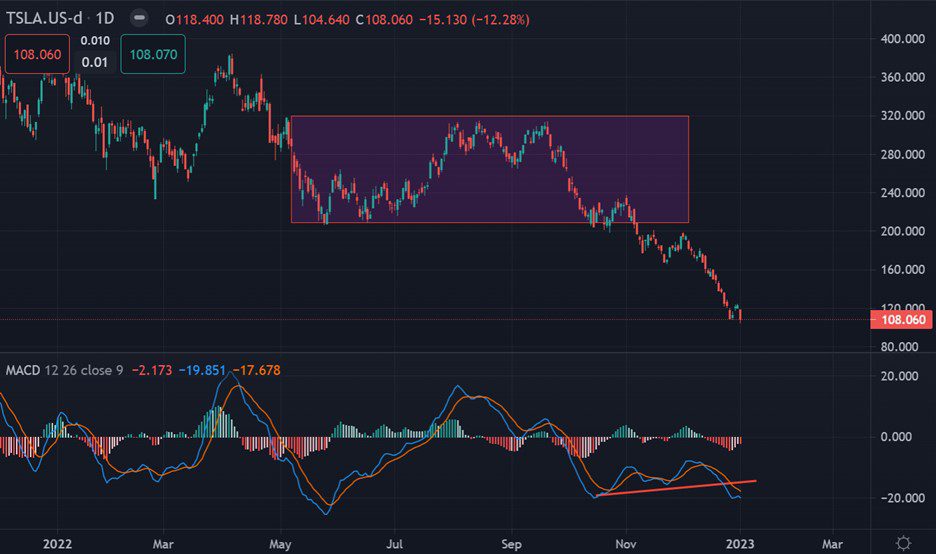This screenshot has width=936, height=554.
Task: Click the 160.000 price axis label
Action: click(x=903, y=269)
